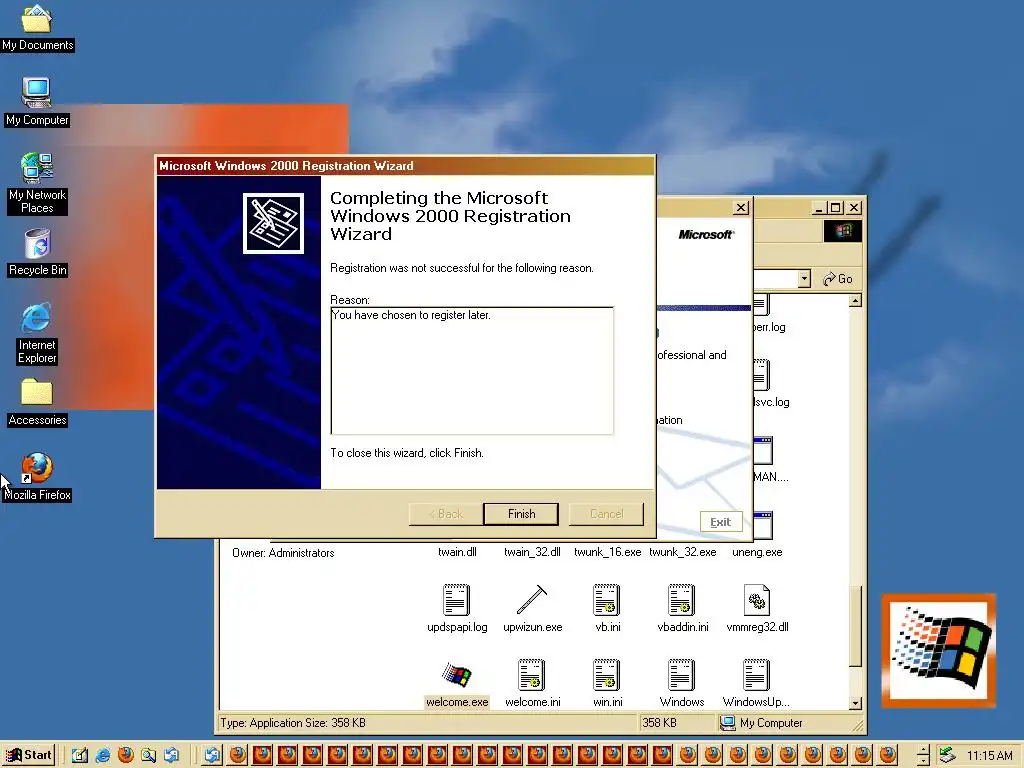Select the My Documents desktop icon
The width and height of the screenshot is (1024, 768).
37,27
